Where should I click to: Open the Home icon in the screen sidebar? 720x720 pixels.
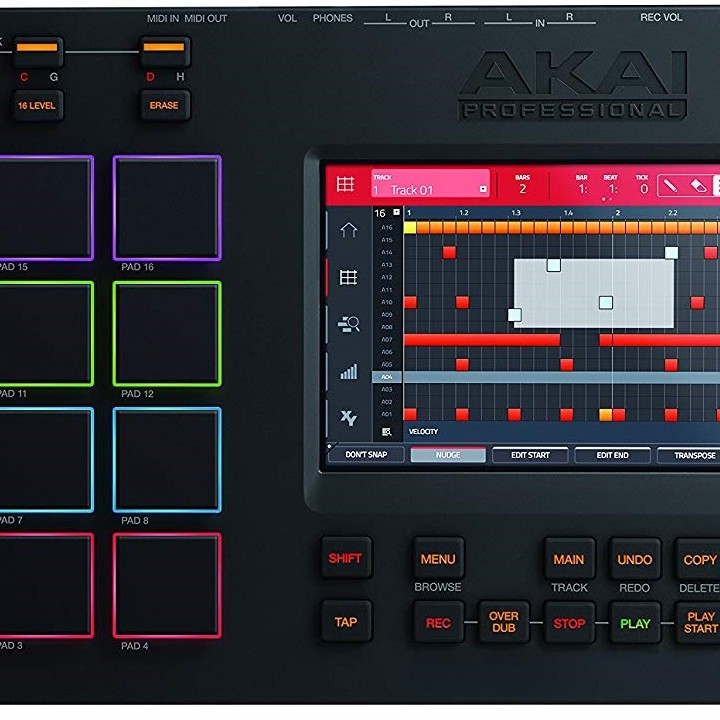pyautogui.click(x=349, y=230)
